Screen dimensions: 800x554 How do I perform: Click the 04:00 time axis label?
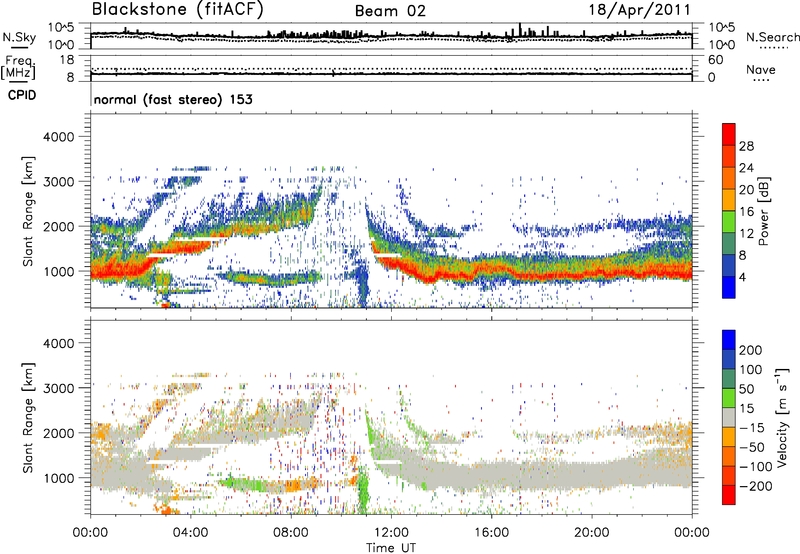click(x=190, y=533)
